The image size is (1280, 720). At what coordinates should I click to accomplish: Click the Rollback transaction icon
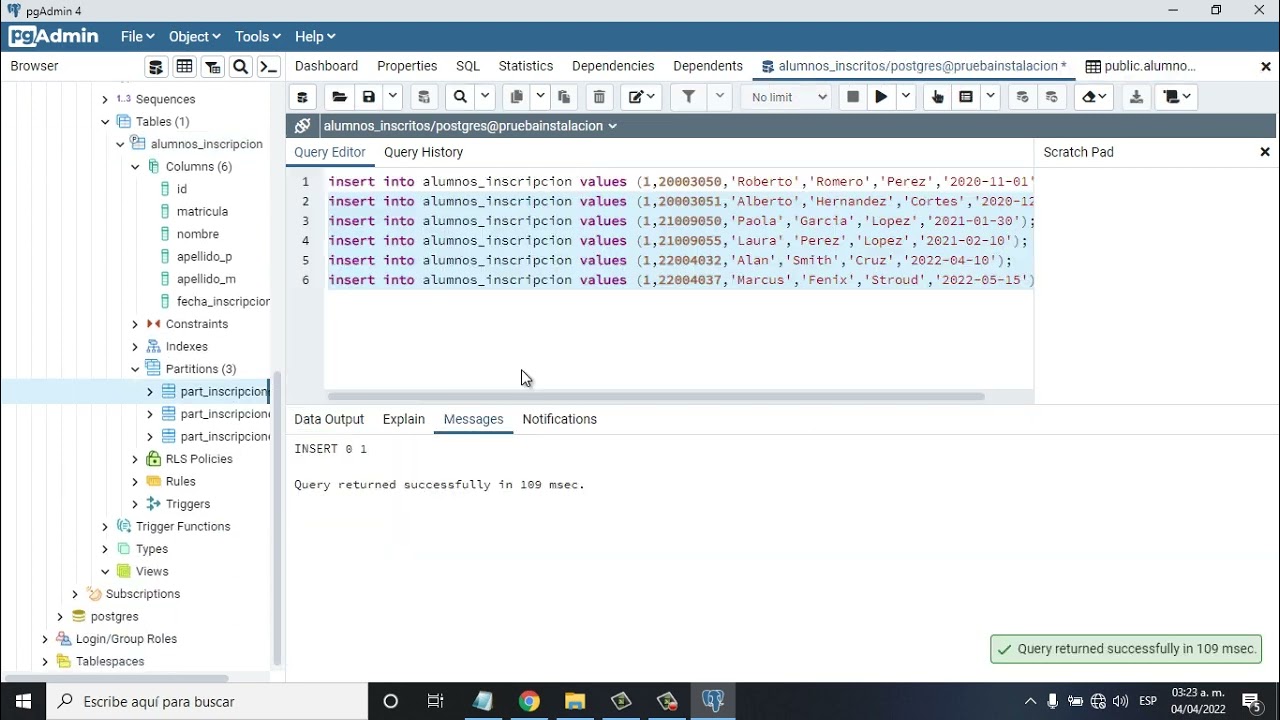click(1052, 97)
